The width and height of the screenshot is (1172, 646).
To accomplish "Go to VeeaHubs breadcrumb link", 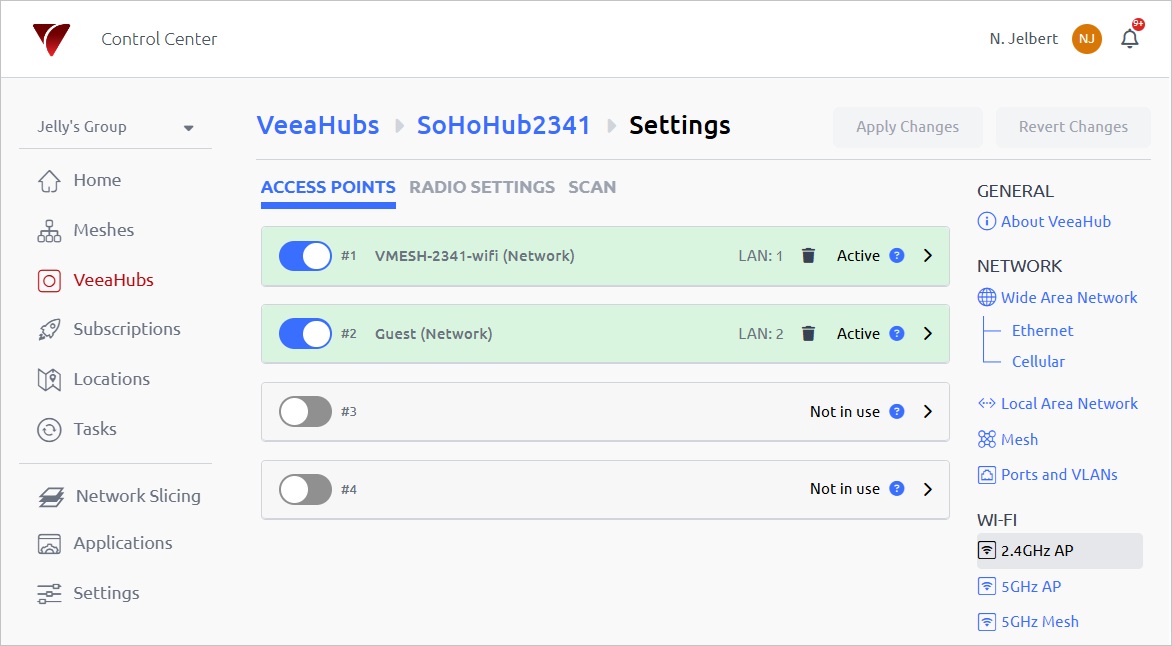I will (x=318, y=125).
